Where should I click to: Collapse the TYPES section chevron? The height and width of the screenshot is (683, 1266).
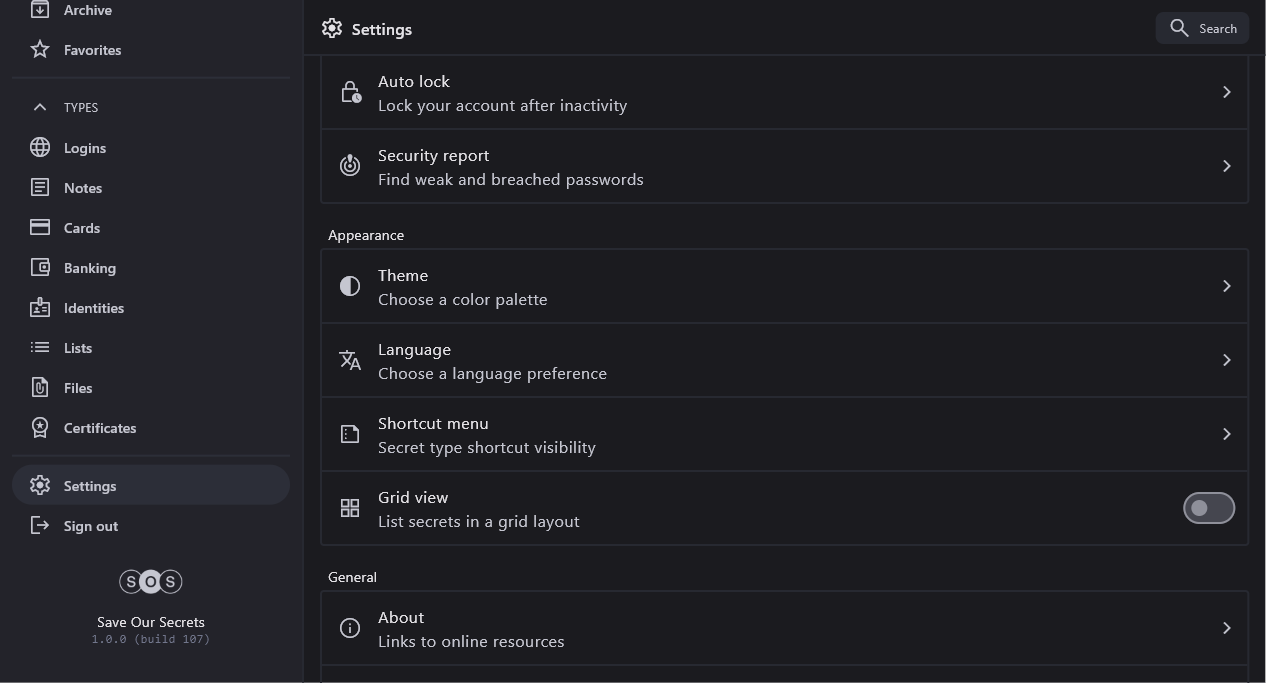click(x=40, y=107)
